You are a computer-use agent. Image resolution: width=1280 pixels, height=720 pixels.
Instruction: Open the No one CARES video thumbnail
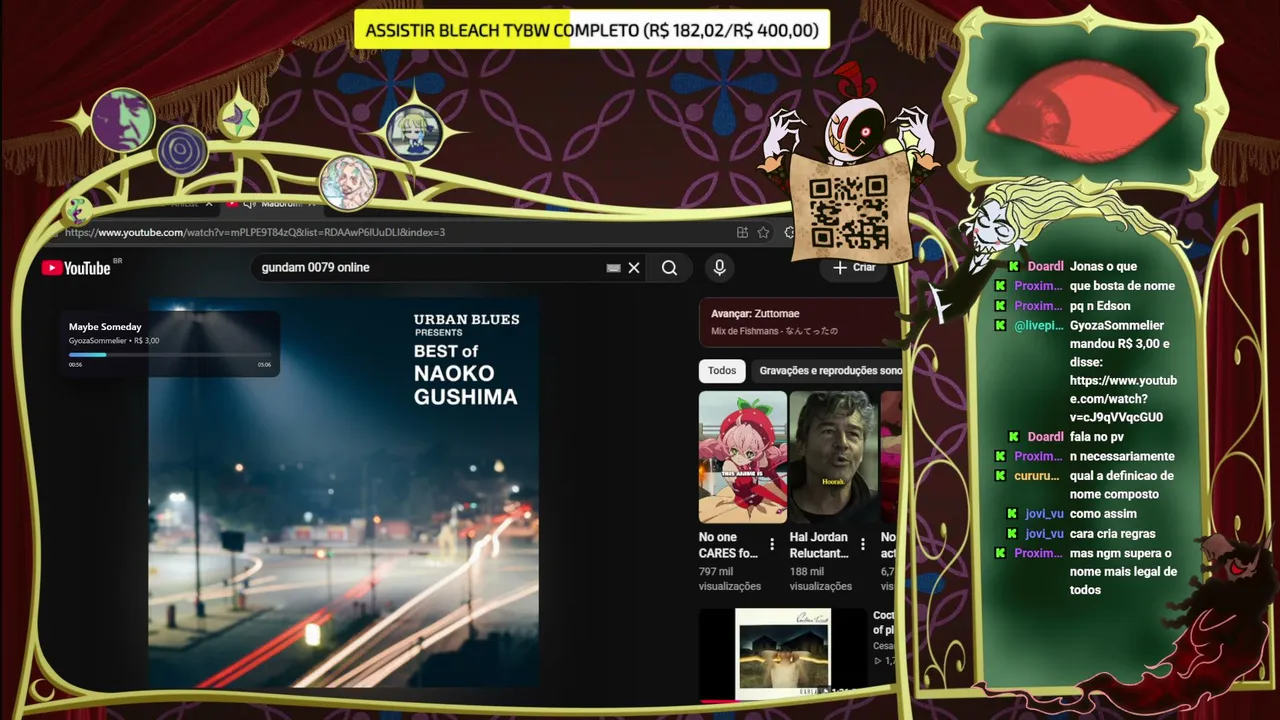(743, 457)
